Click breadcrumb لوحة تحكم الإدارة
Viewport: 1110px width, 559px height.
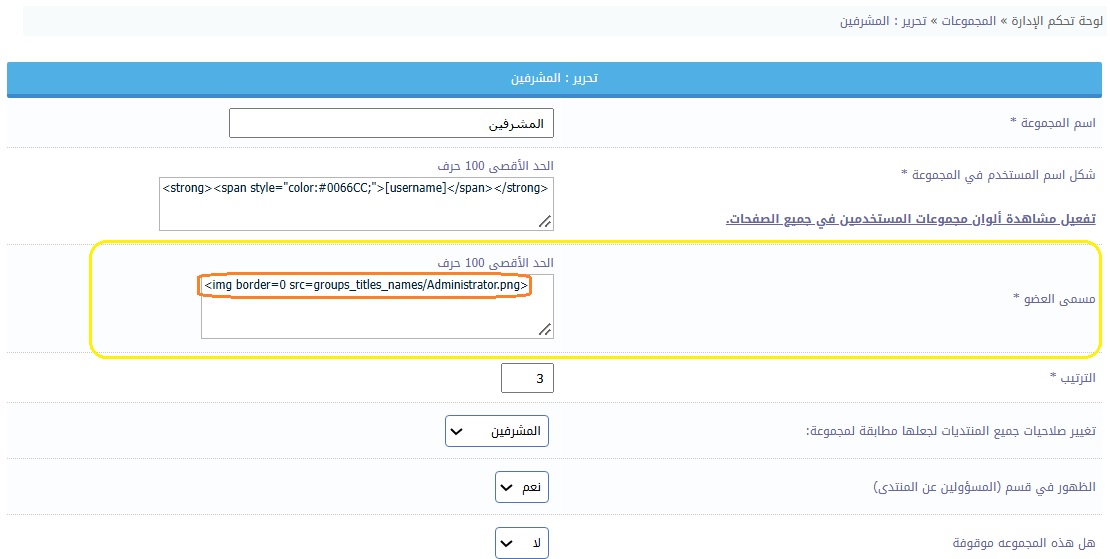coord(1056,21)
